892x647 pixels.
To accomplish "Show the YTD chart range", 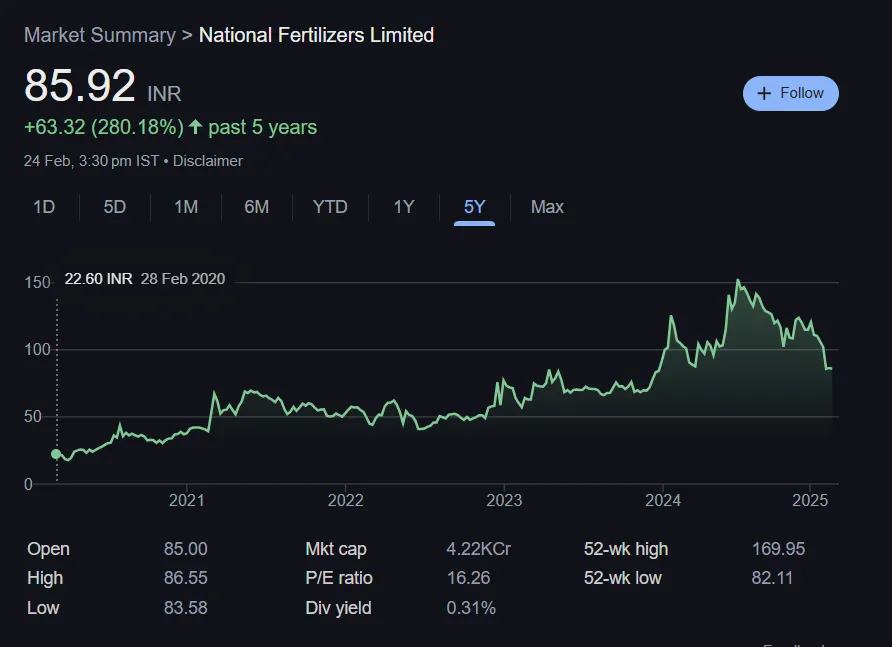I will pos(330,207).
